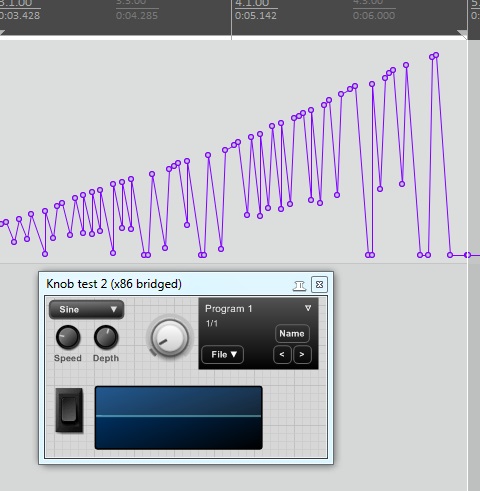Select the highest automation point on the curve
Viewport: 480px width, 491px height.
point(436,55)
